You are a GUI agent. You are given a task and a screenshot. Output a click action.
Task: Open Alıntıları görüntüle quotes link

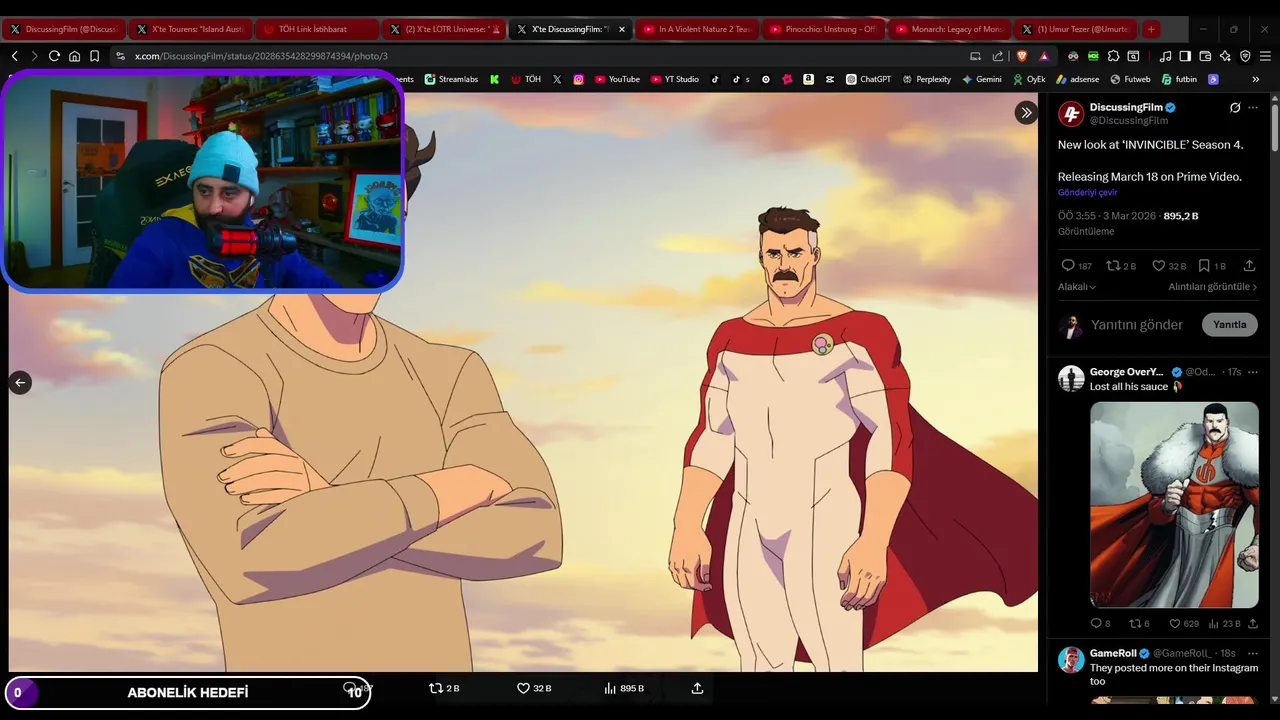pyautogui.click(x=1213, y=287)
